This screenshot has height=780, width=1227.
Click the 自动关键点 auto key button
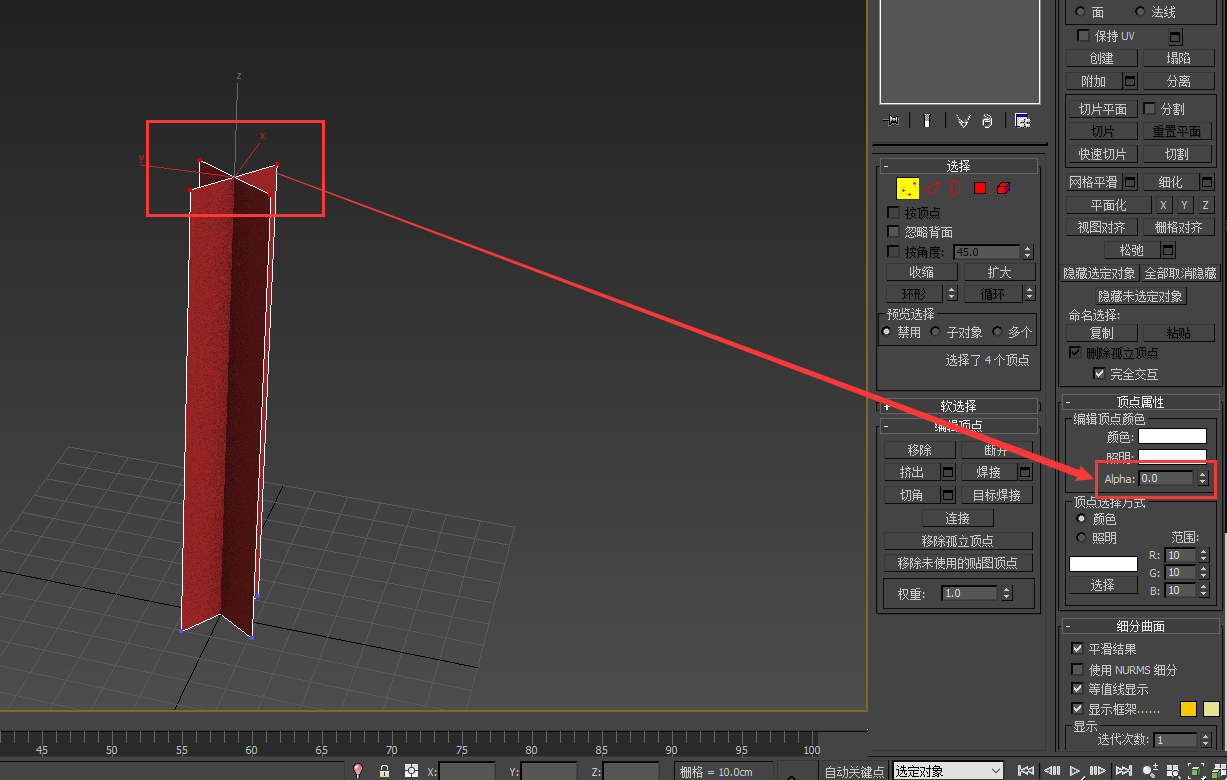[x=854, y=772]
